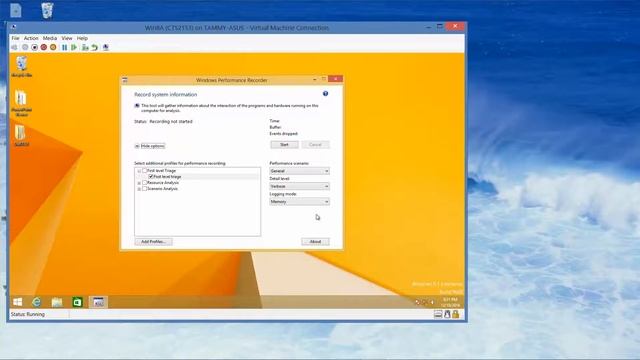This screenshot has height=360, width=640.
Task: Click the lock icon in VM status bar
Action: tap(456, 314)
